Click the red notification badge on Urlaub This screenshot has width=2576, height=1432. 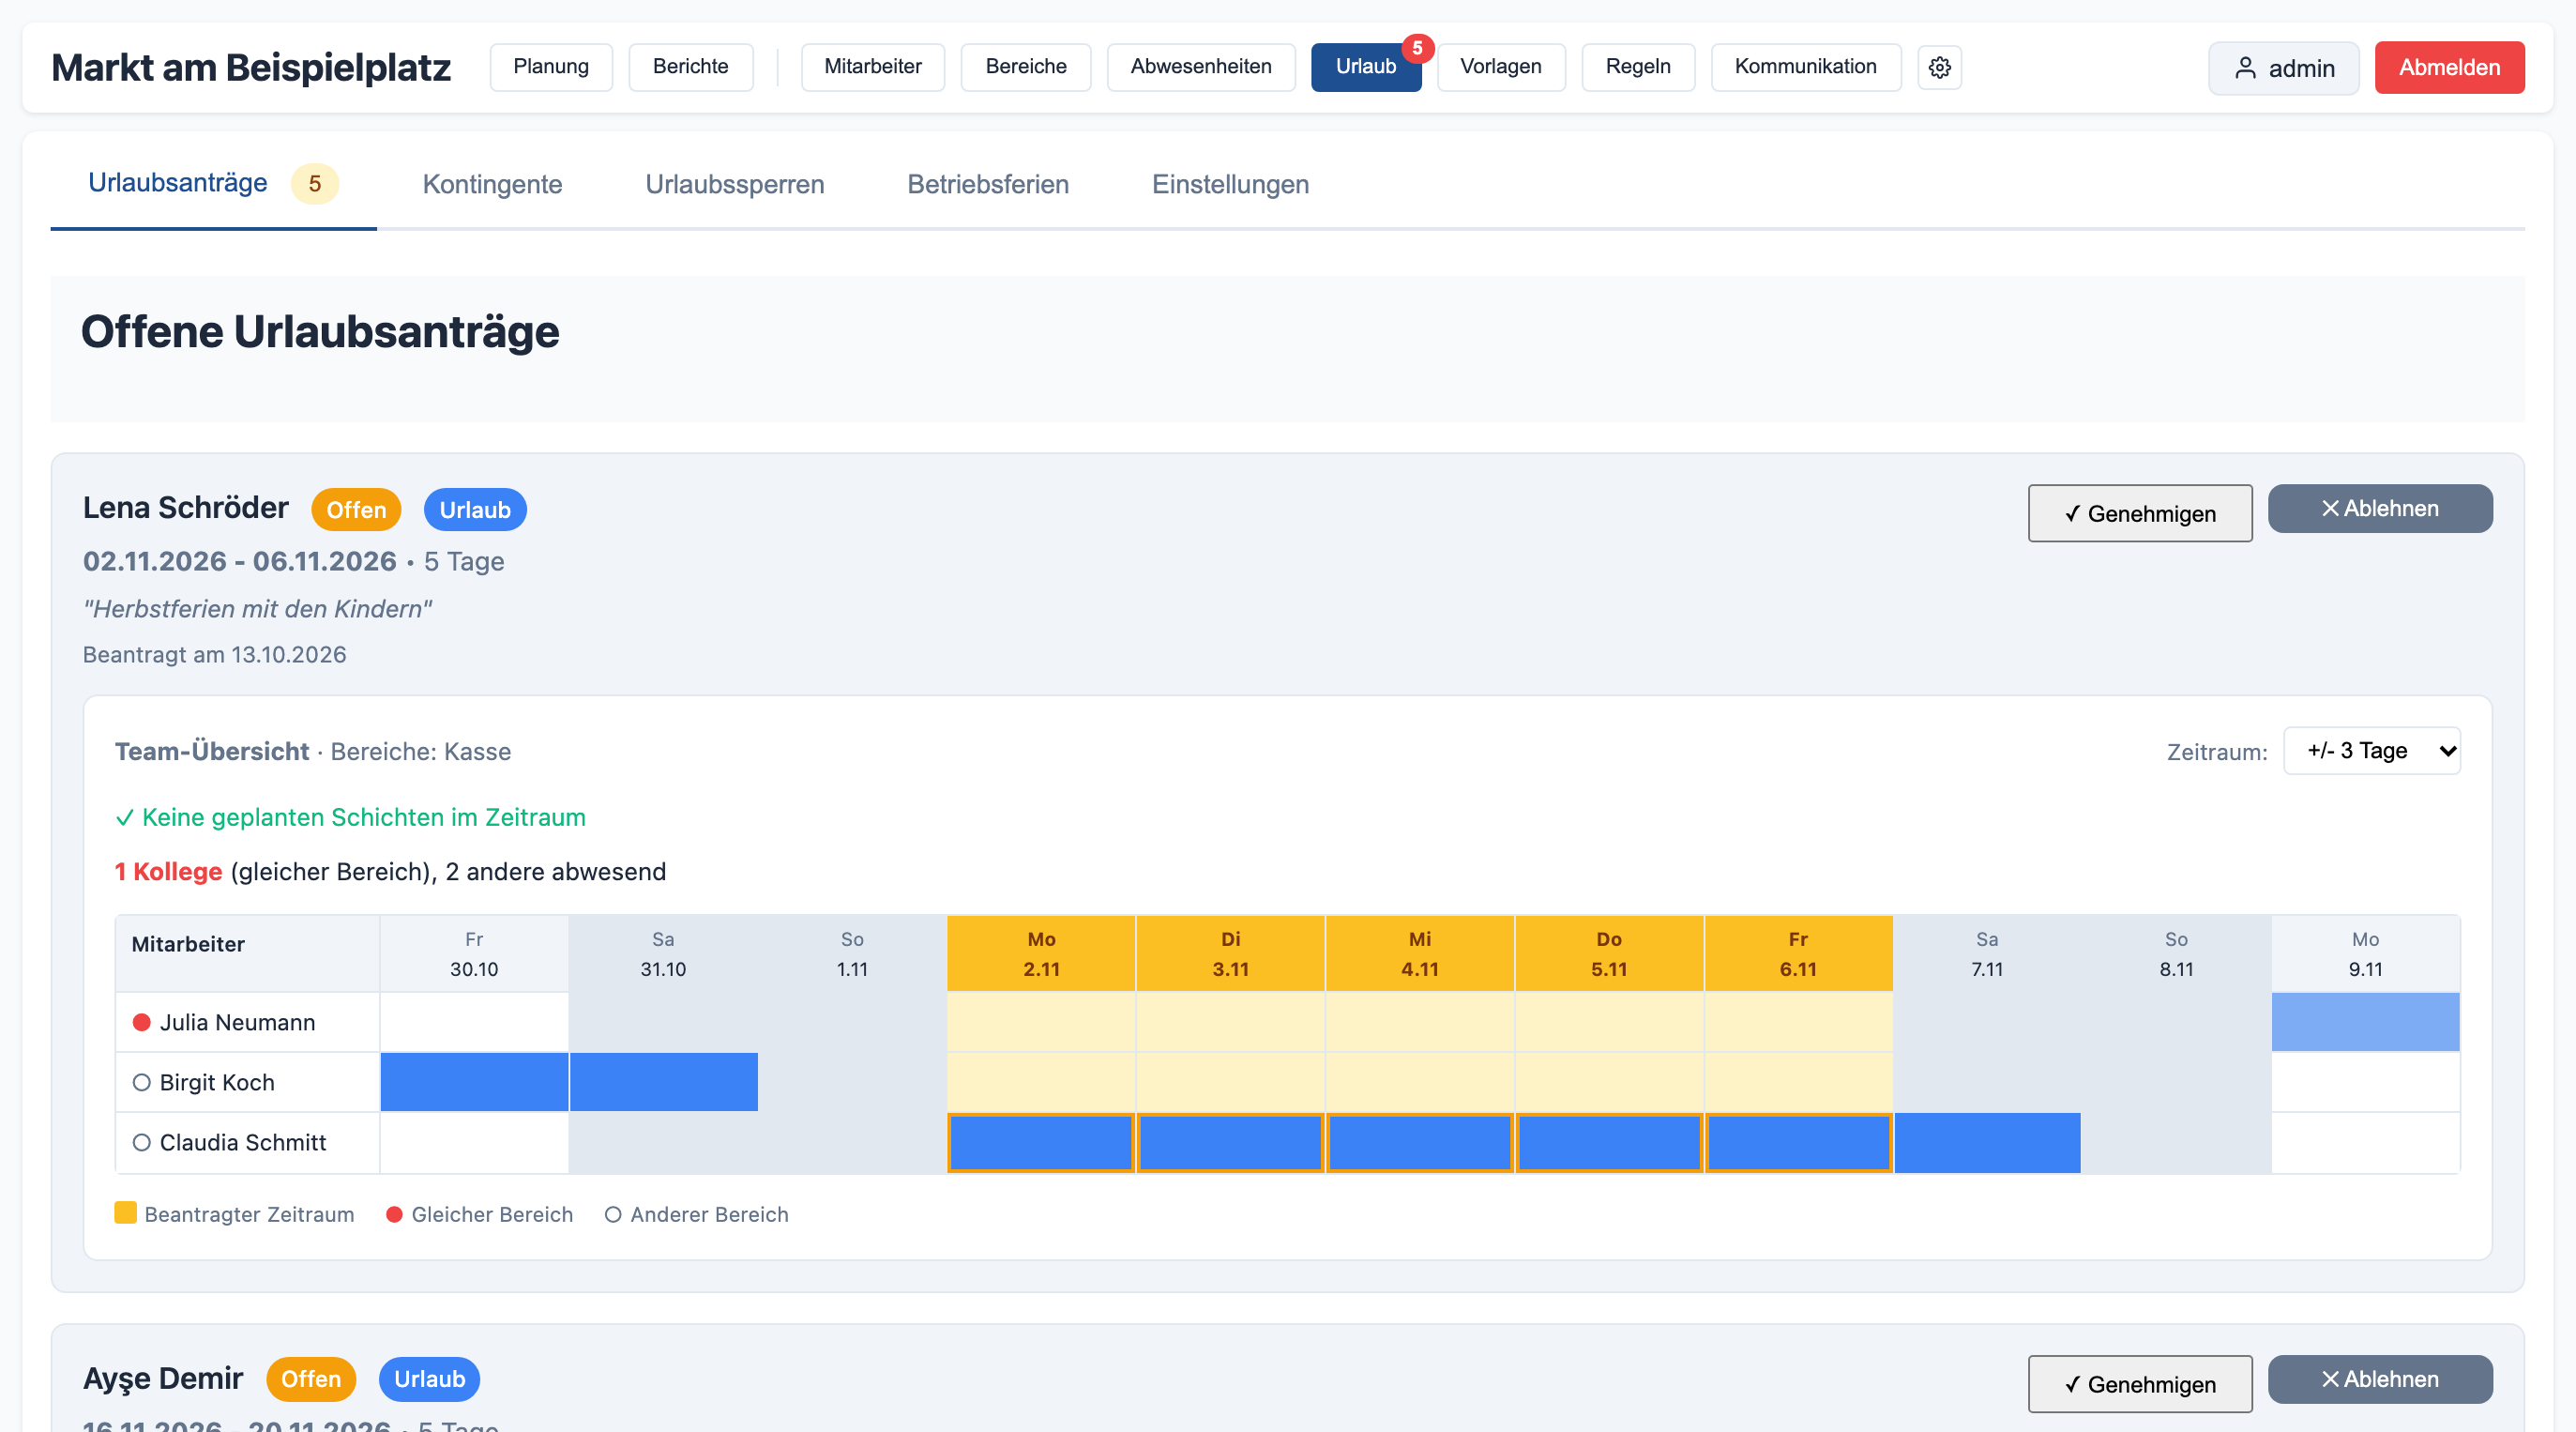click(x=1417, y=48)
